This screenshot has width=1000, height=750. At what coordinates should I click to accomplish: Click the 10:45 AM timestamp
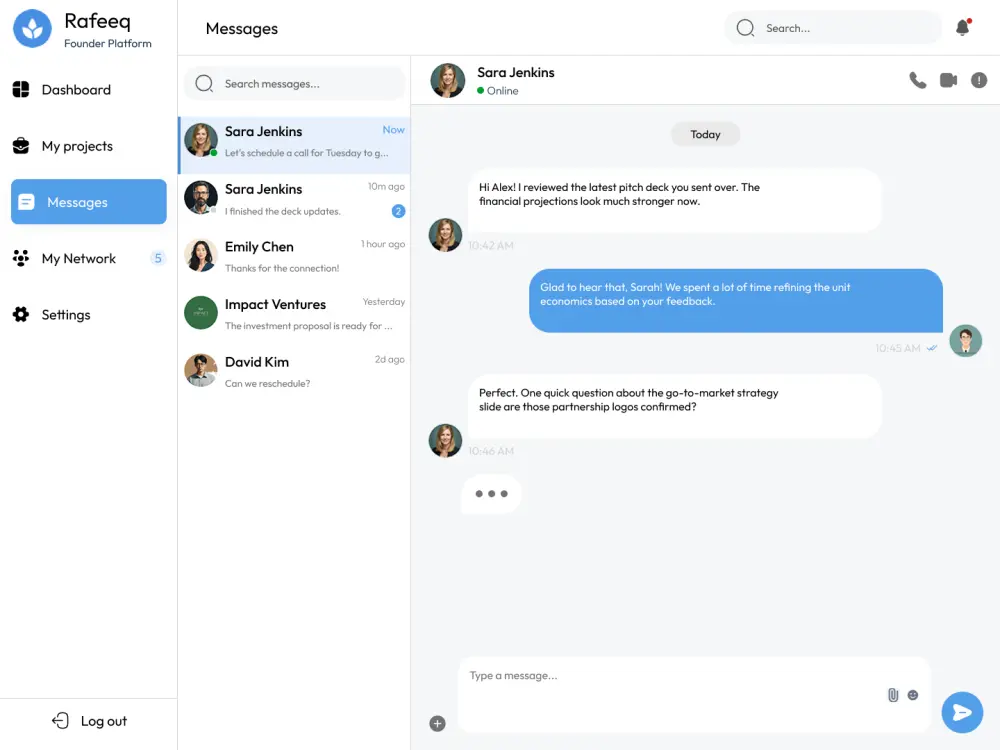tap(898, 348)
